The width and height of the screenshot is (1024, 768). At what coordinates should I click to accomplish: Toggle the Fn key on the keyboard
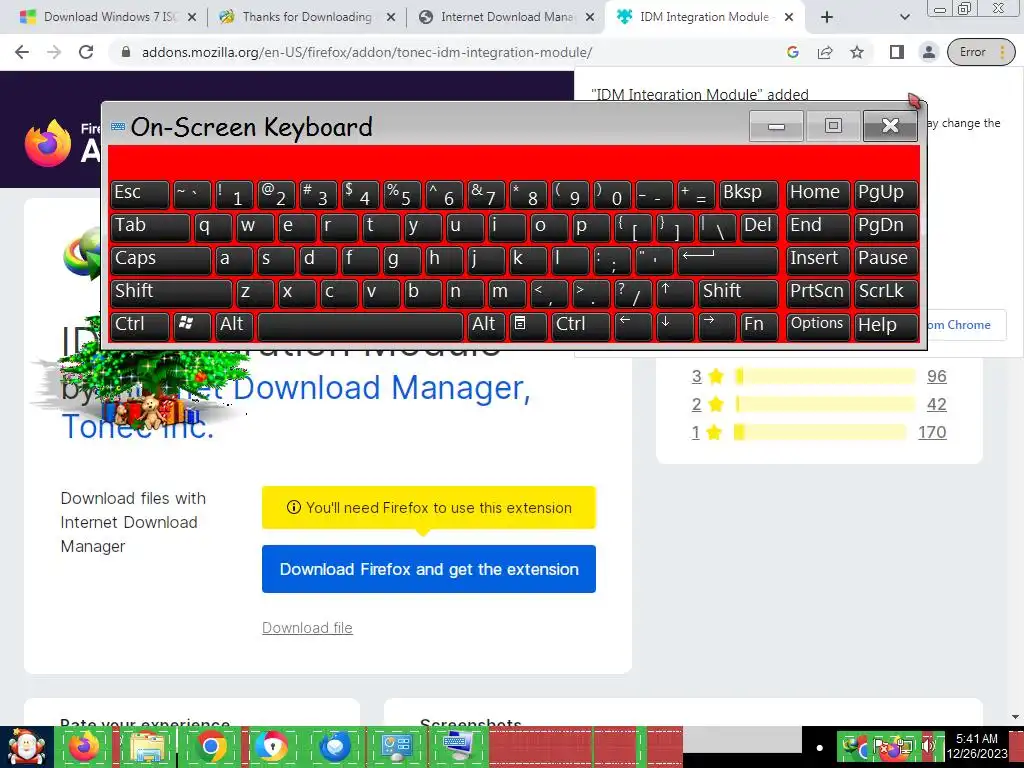coord(759,326)
